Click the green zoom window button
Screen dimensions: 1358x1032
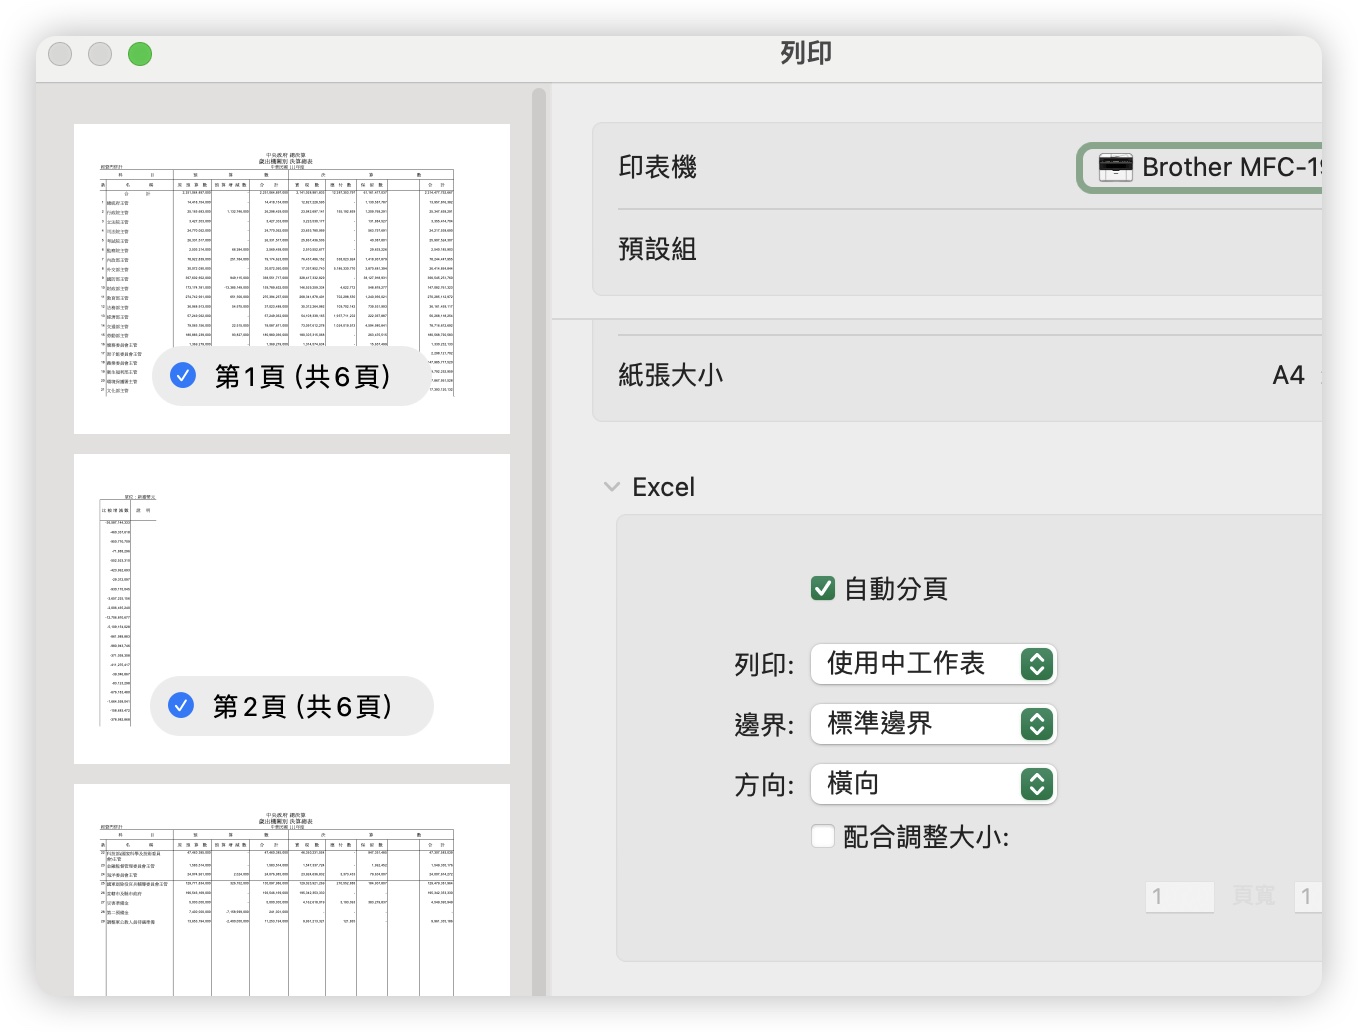click(x=140, y=54)
